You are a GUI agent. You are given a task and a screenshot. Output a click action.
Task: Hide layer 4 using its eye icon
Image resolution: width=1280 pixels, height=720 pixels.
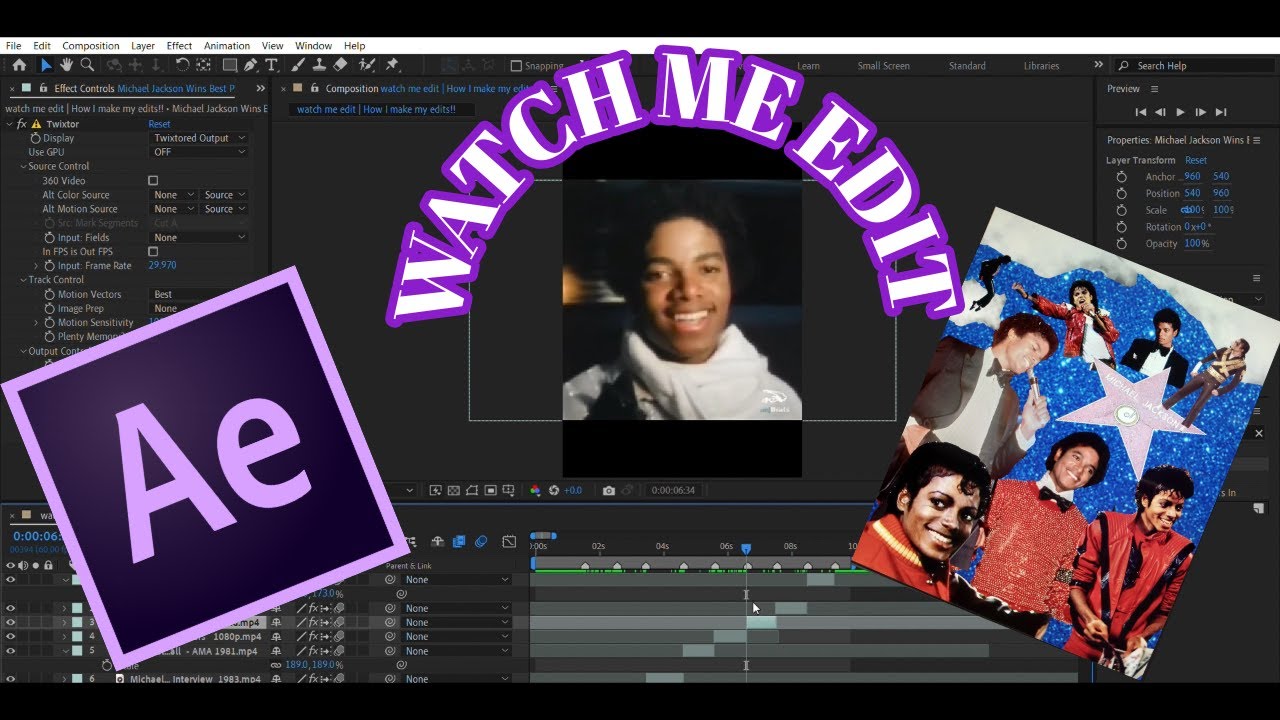coord(11,636)
